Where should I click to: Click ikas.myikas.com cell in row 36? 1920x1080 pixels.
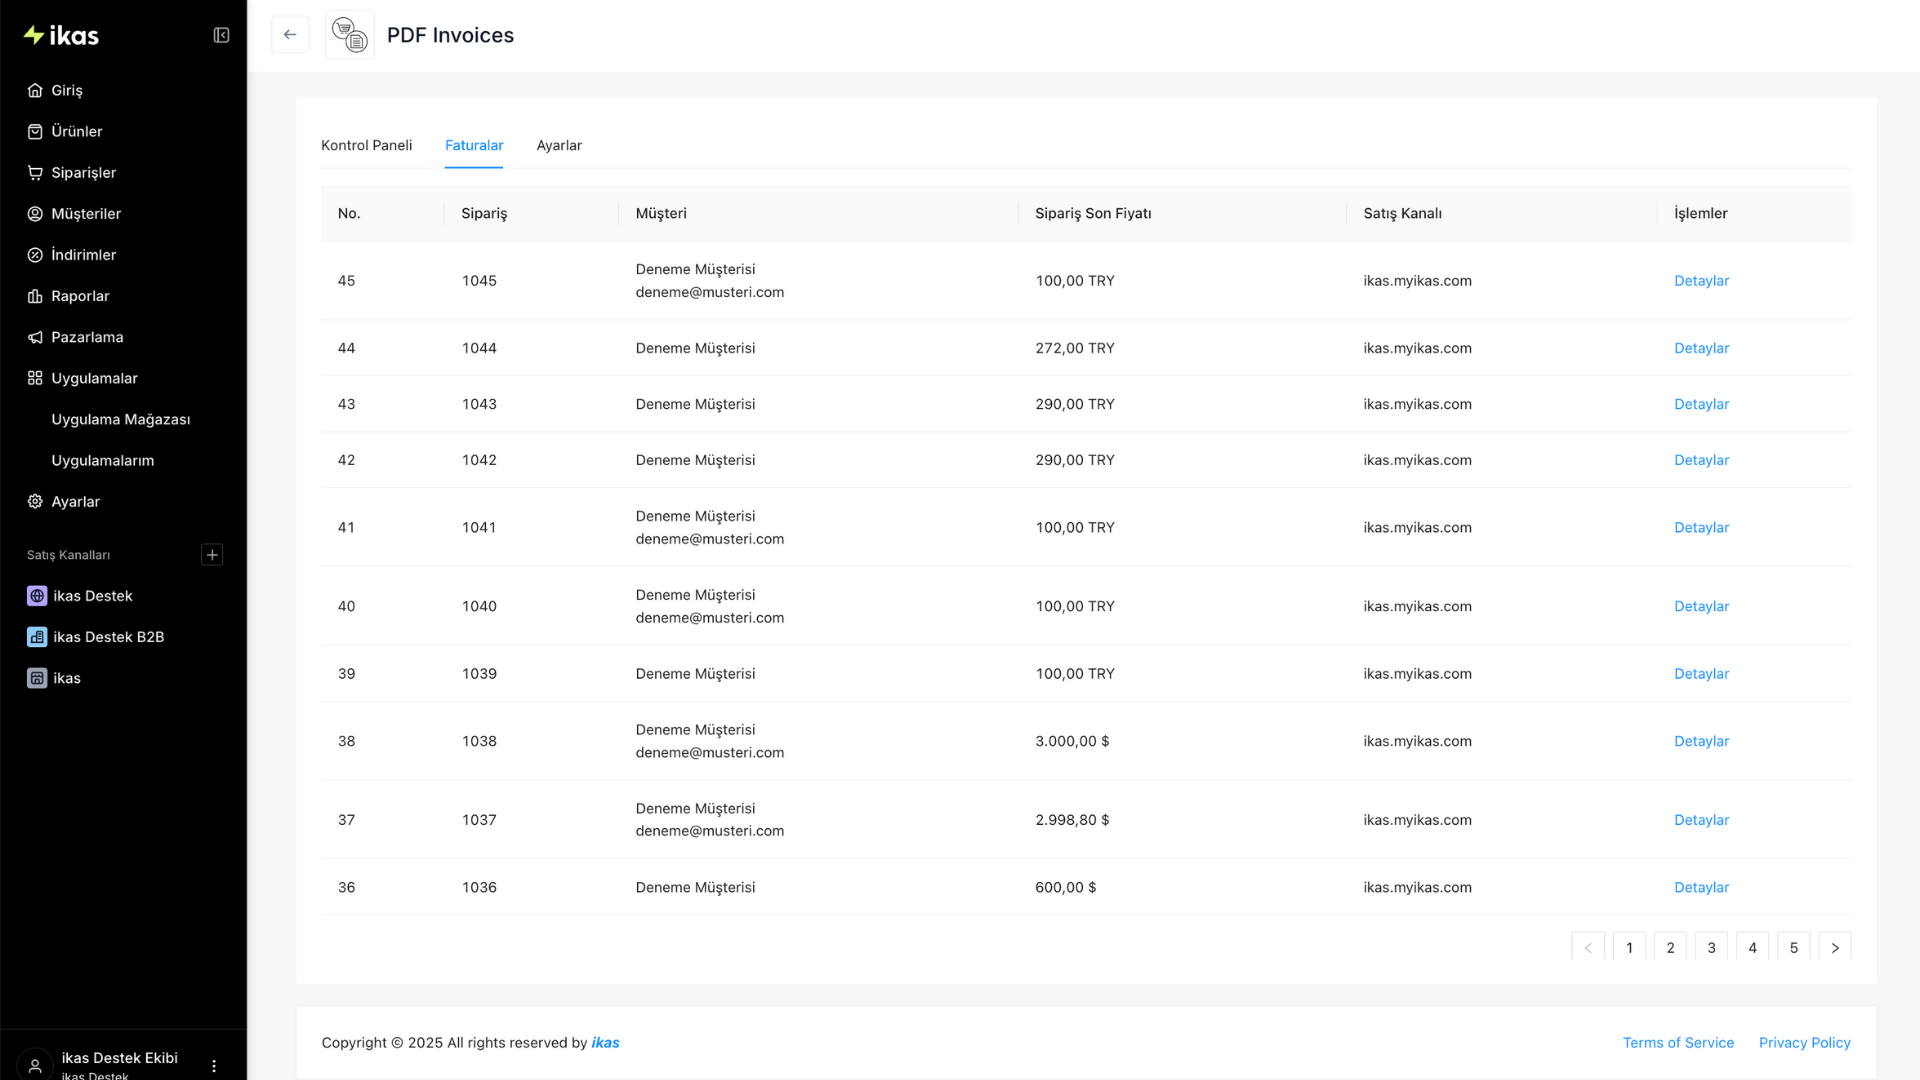point(1417,887)
